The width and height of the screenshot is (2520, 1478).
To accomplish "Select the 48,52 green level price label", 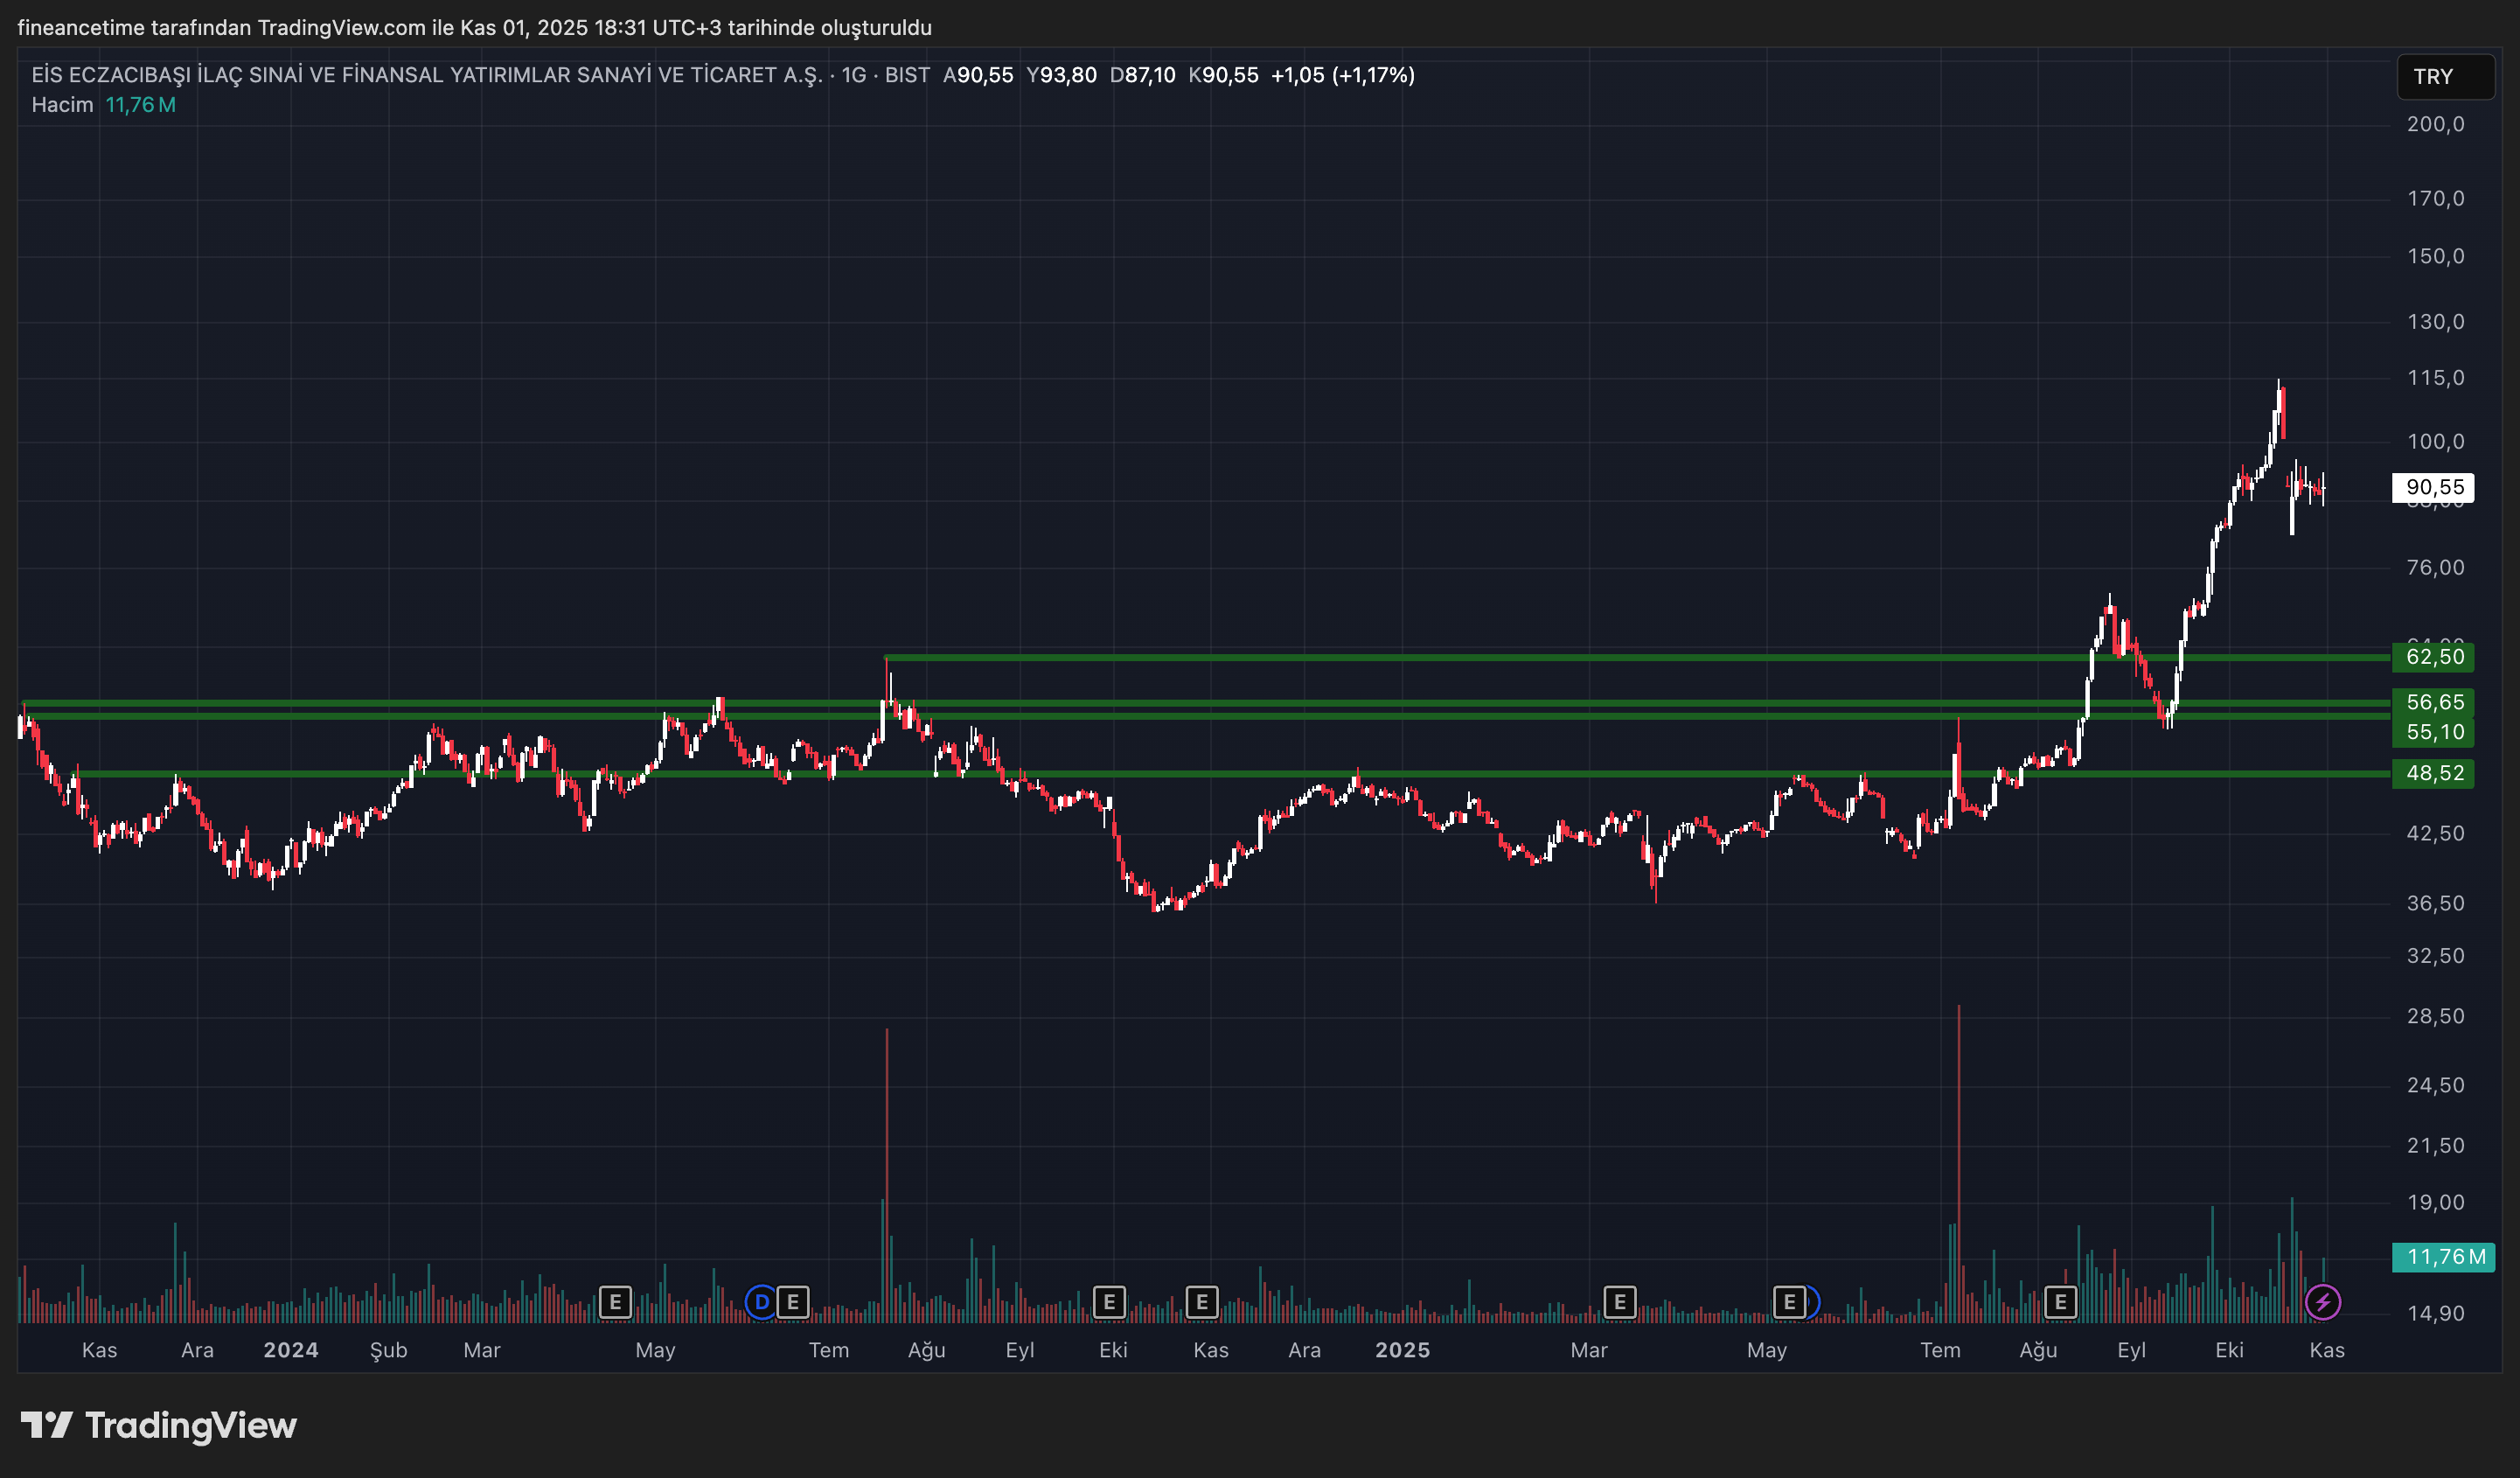I will point(2433,773).
